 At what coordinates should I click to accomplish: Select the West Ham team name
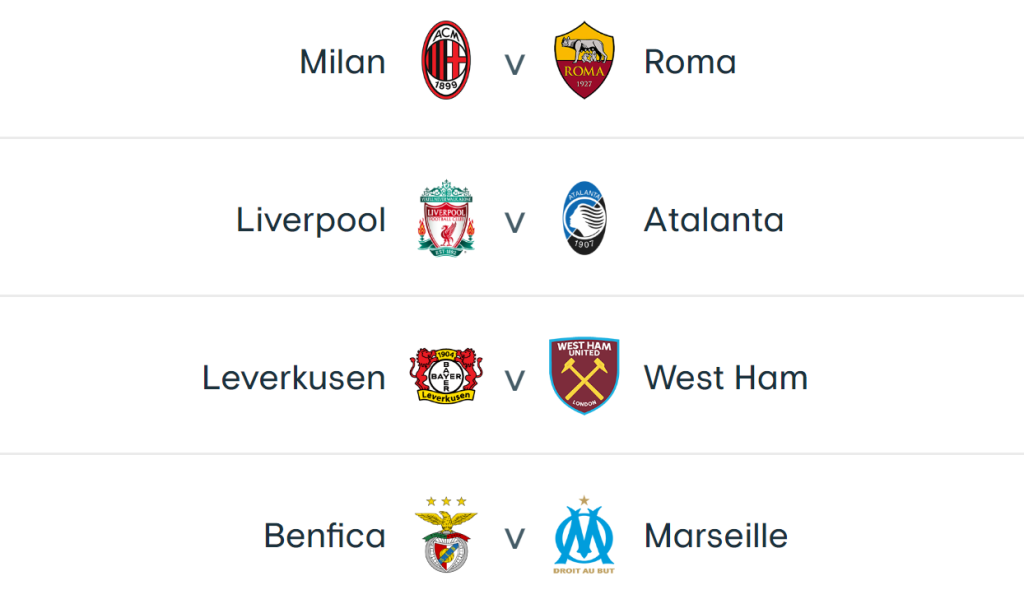click(725, 378)
